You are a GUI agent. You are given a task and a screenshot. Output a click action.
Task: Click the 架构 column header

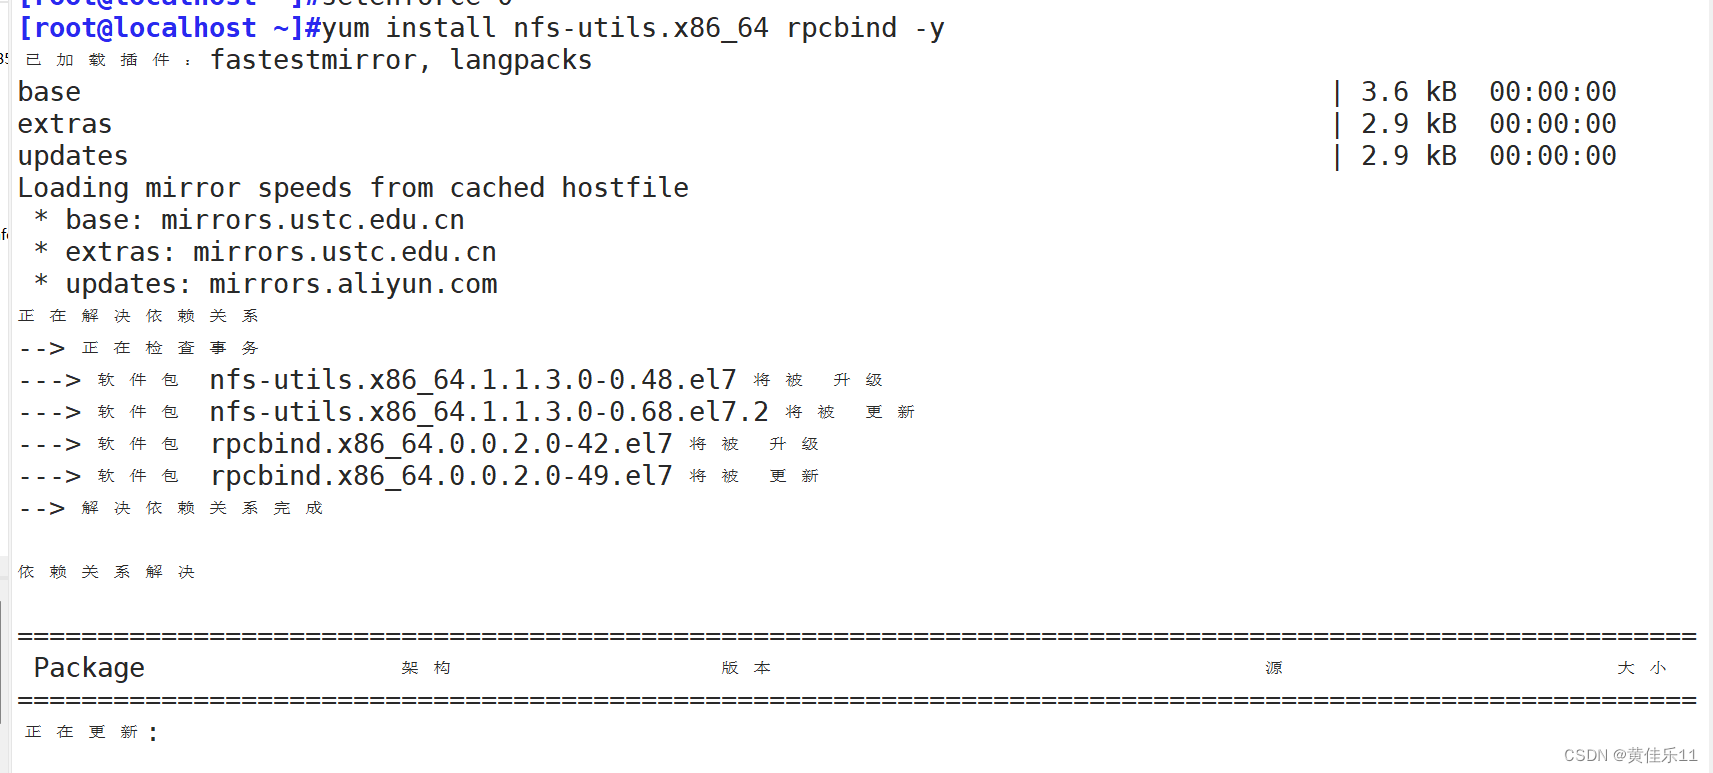click(x=426, y=668)
